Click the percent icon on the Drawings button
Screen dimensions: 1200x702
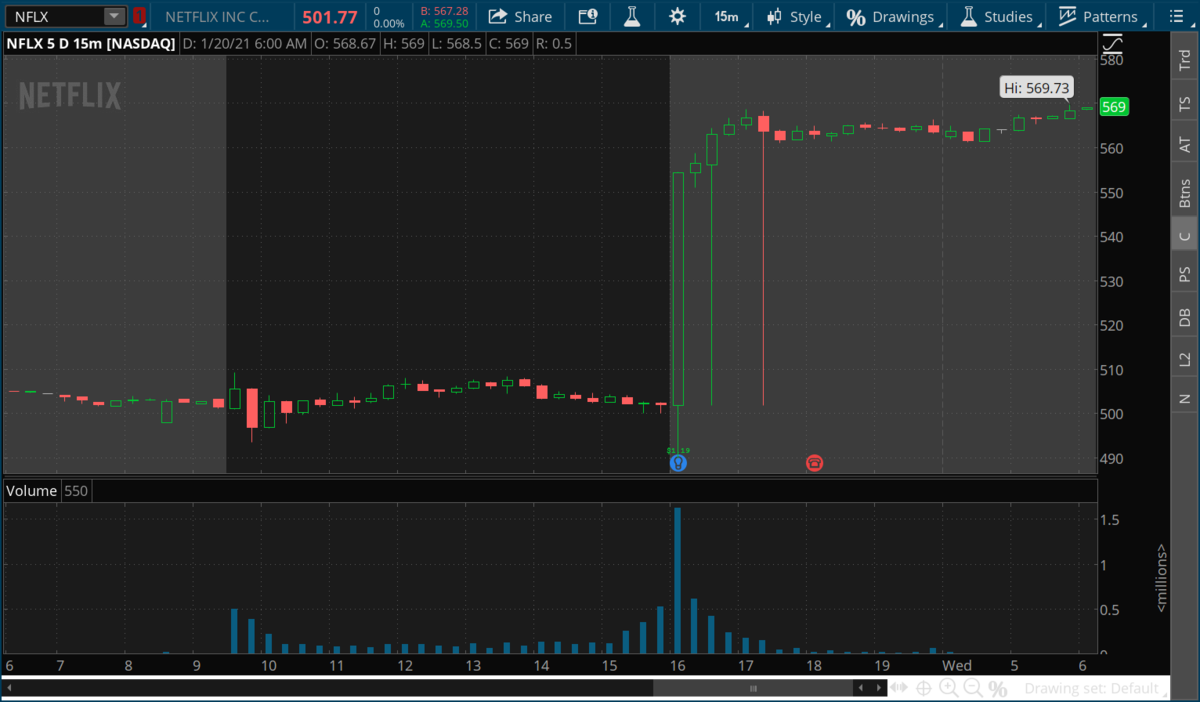856,17
